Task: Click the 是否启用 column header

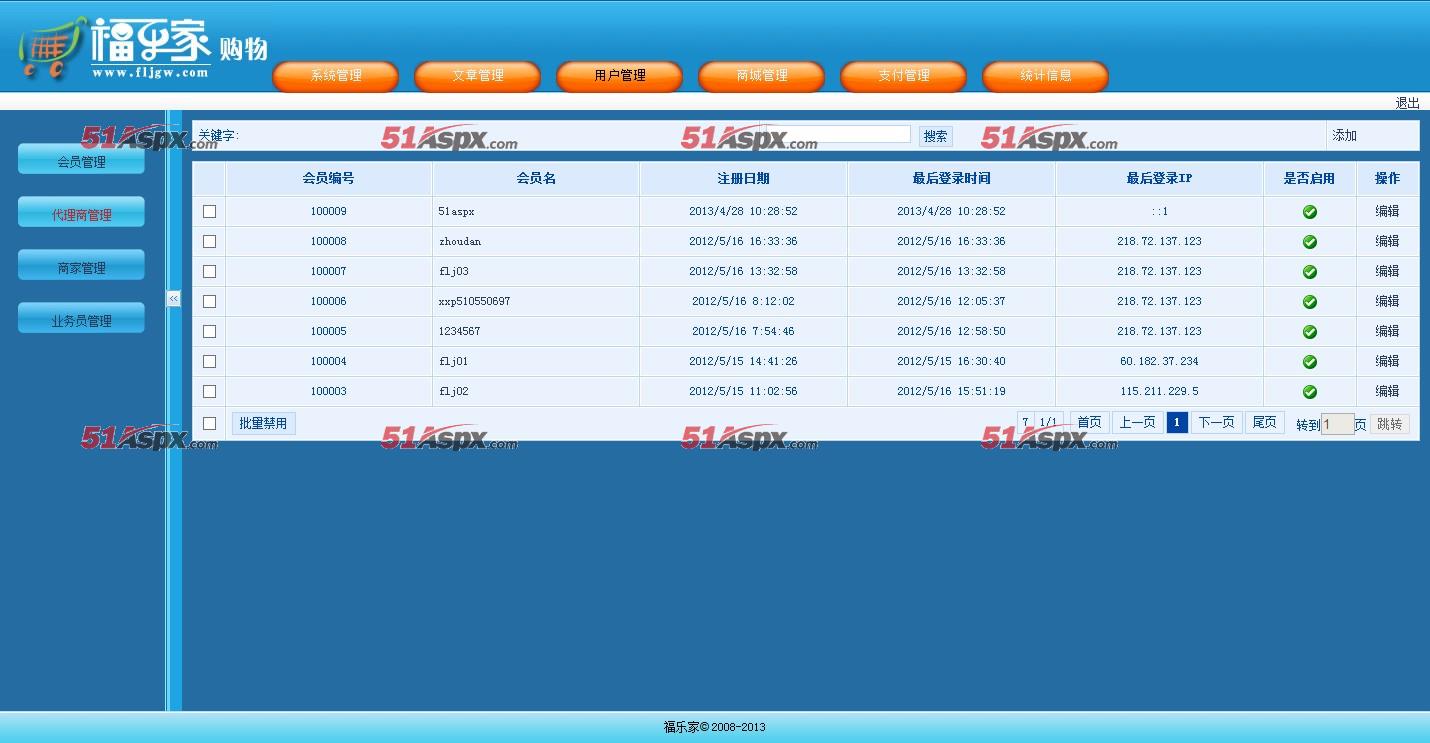Action: click(1310, 179)
